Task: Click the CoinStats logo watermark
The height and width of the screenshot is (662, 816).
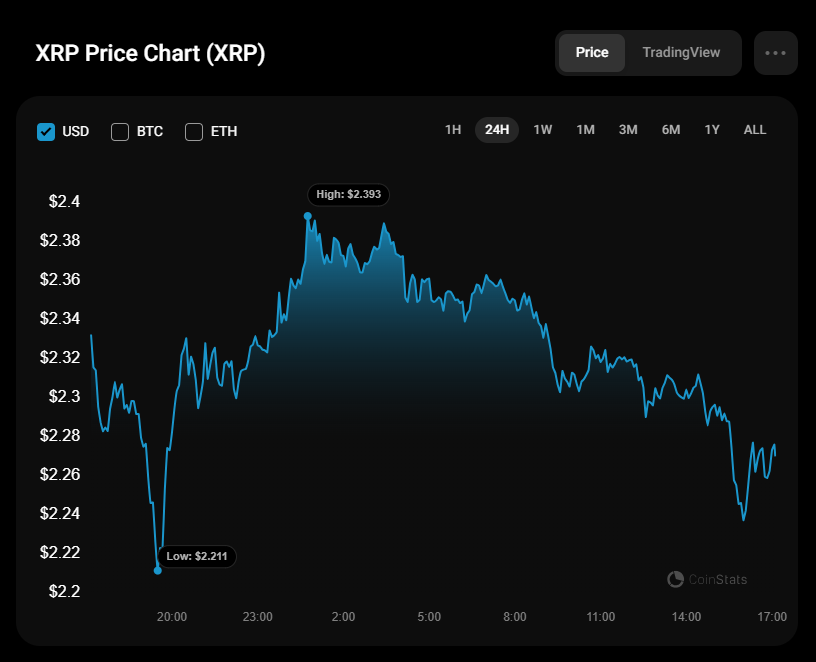Action: click(707, 579)
